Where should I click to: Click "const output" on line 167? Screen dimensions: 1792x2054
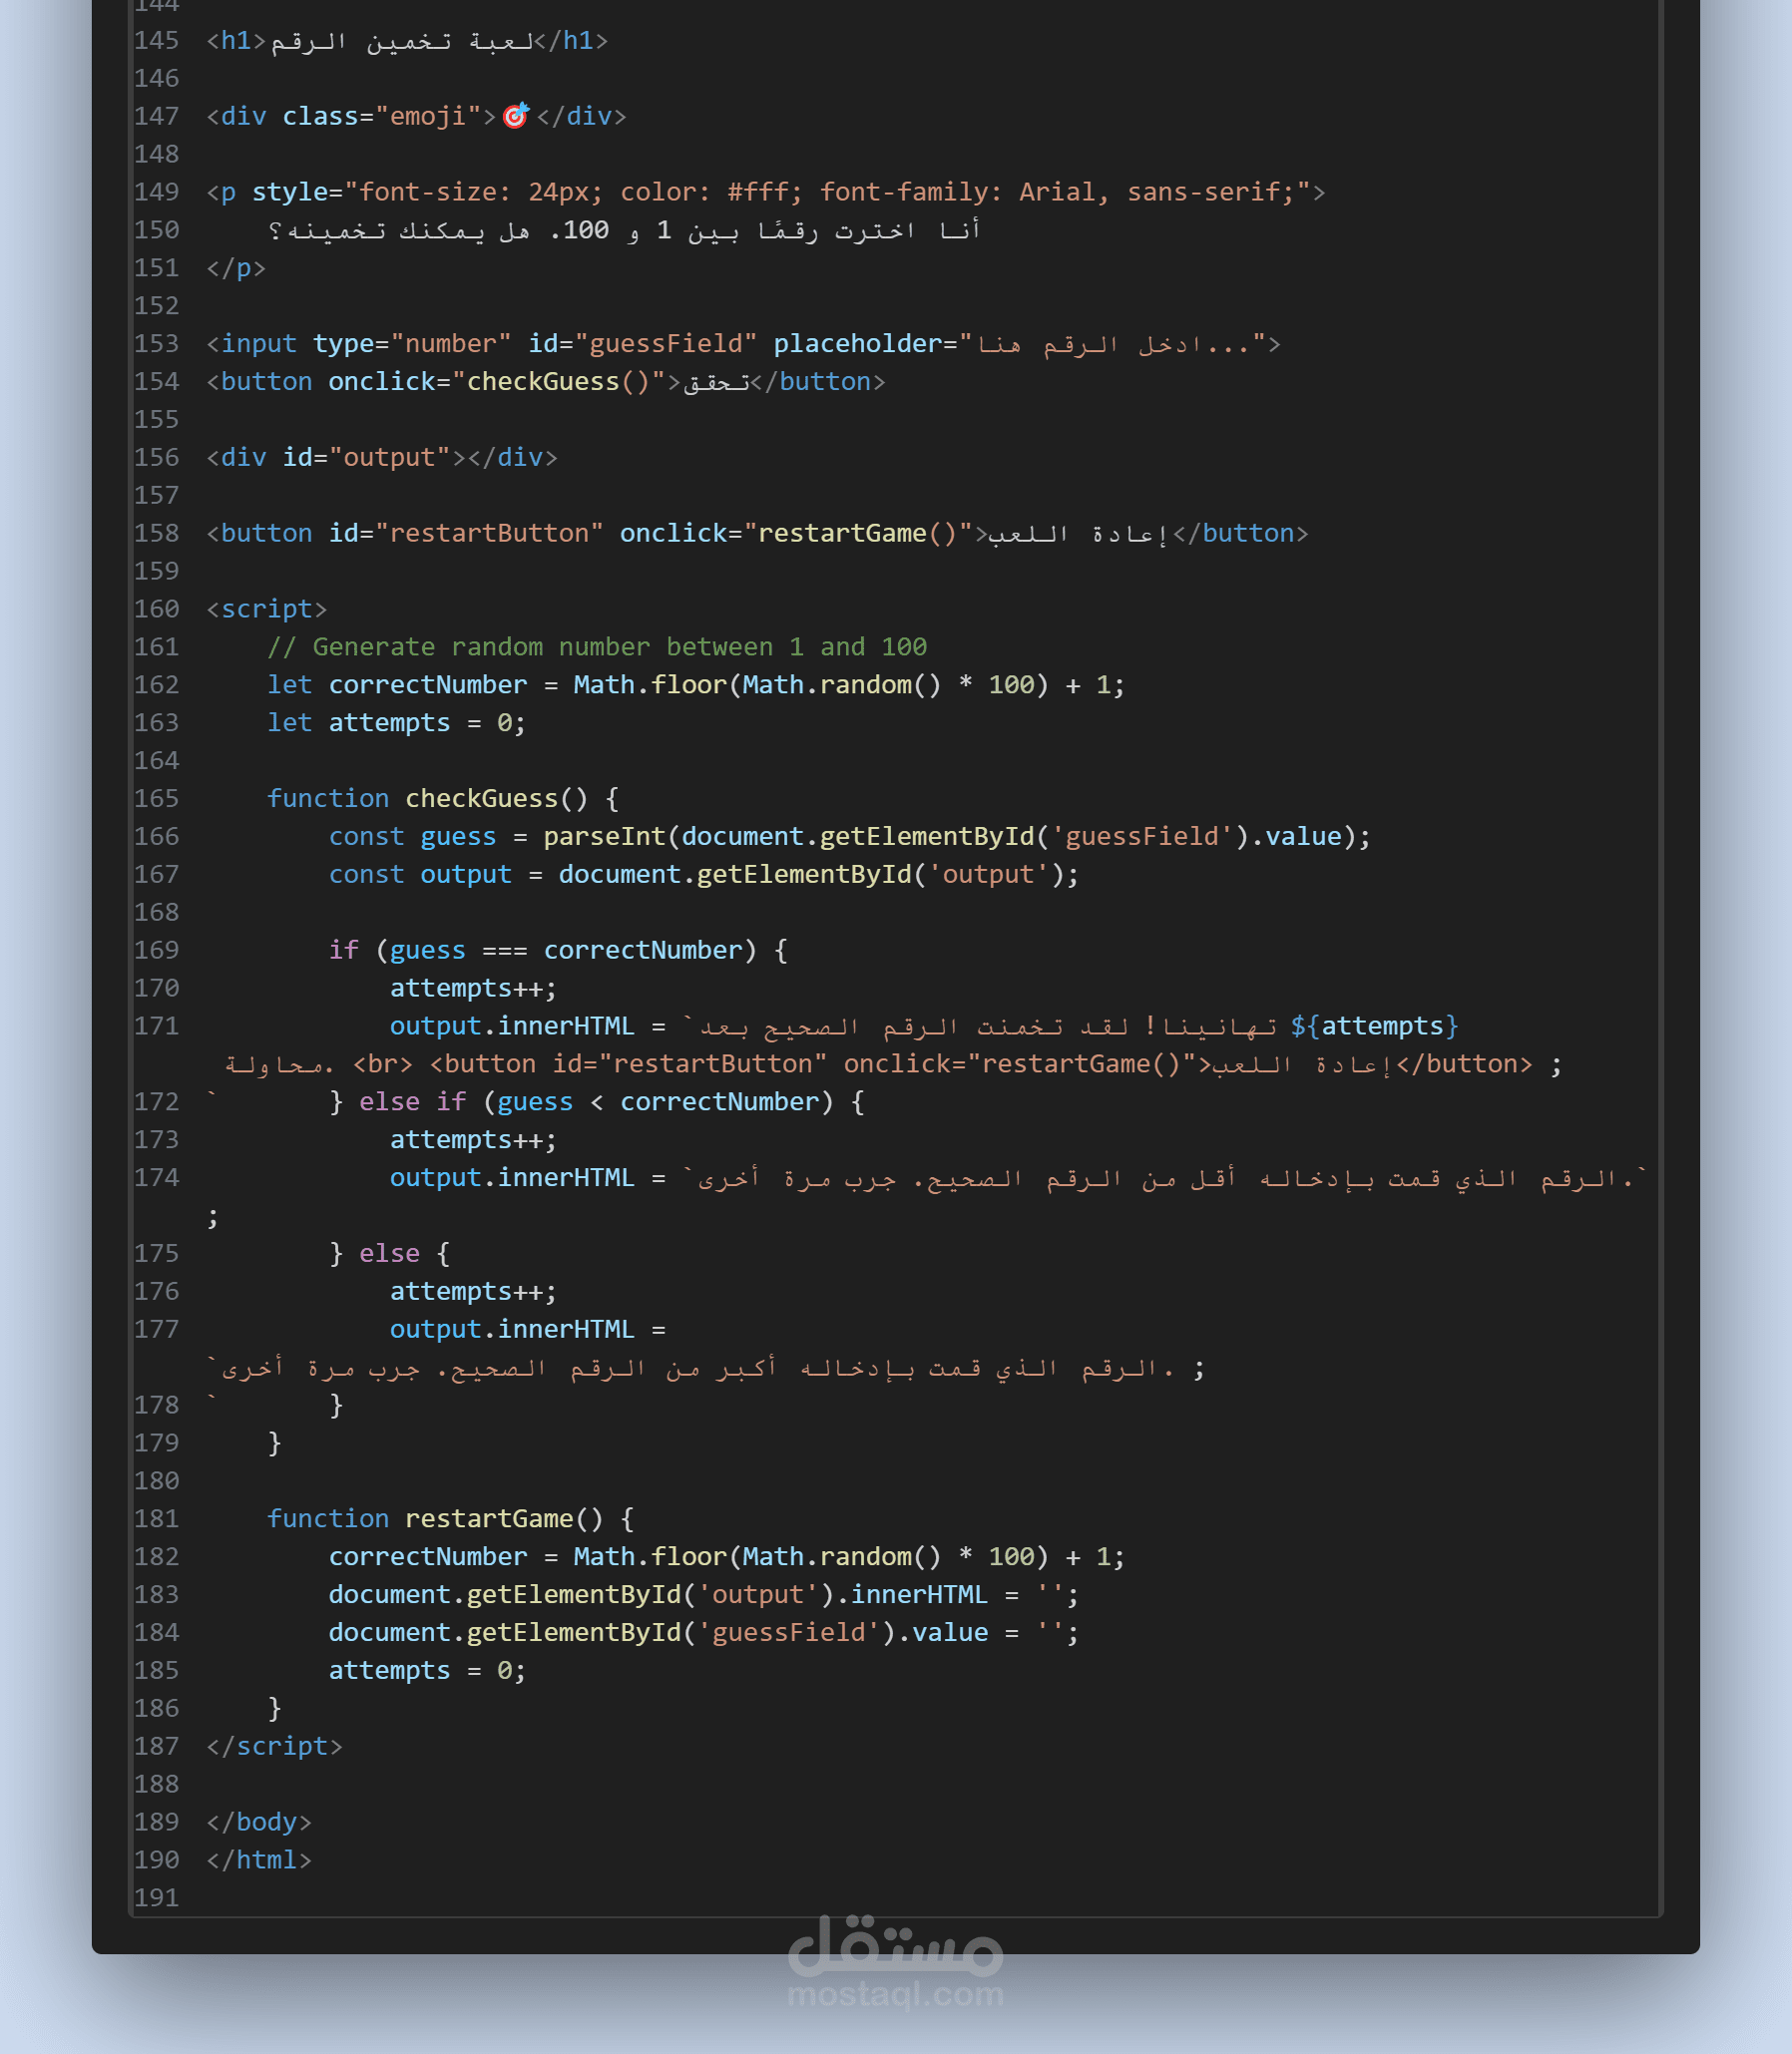coord(420,875)
